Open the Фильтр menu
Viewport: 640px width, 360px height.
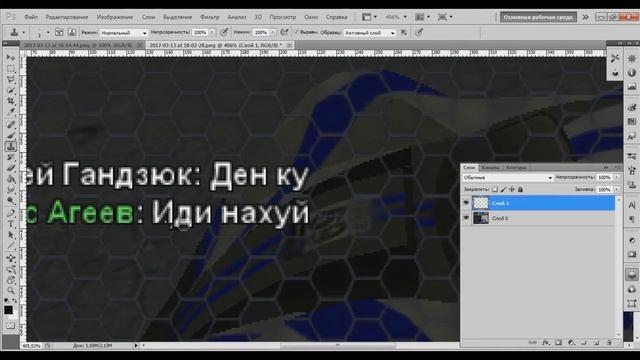209,17
